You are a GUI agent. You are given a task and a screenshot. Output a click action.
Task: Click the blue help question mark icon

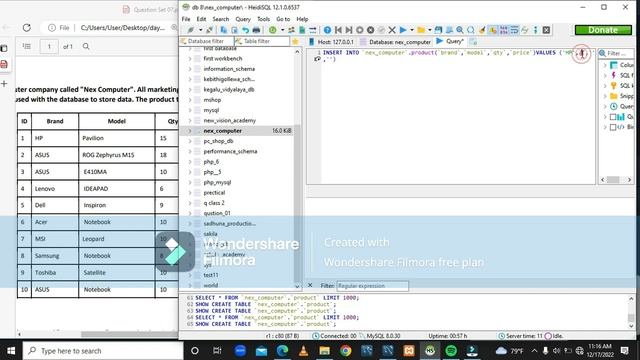(327, 30)
